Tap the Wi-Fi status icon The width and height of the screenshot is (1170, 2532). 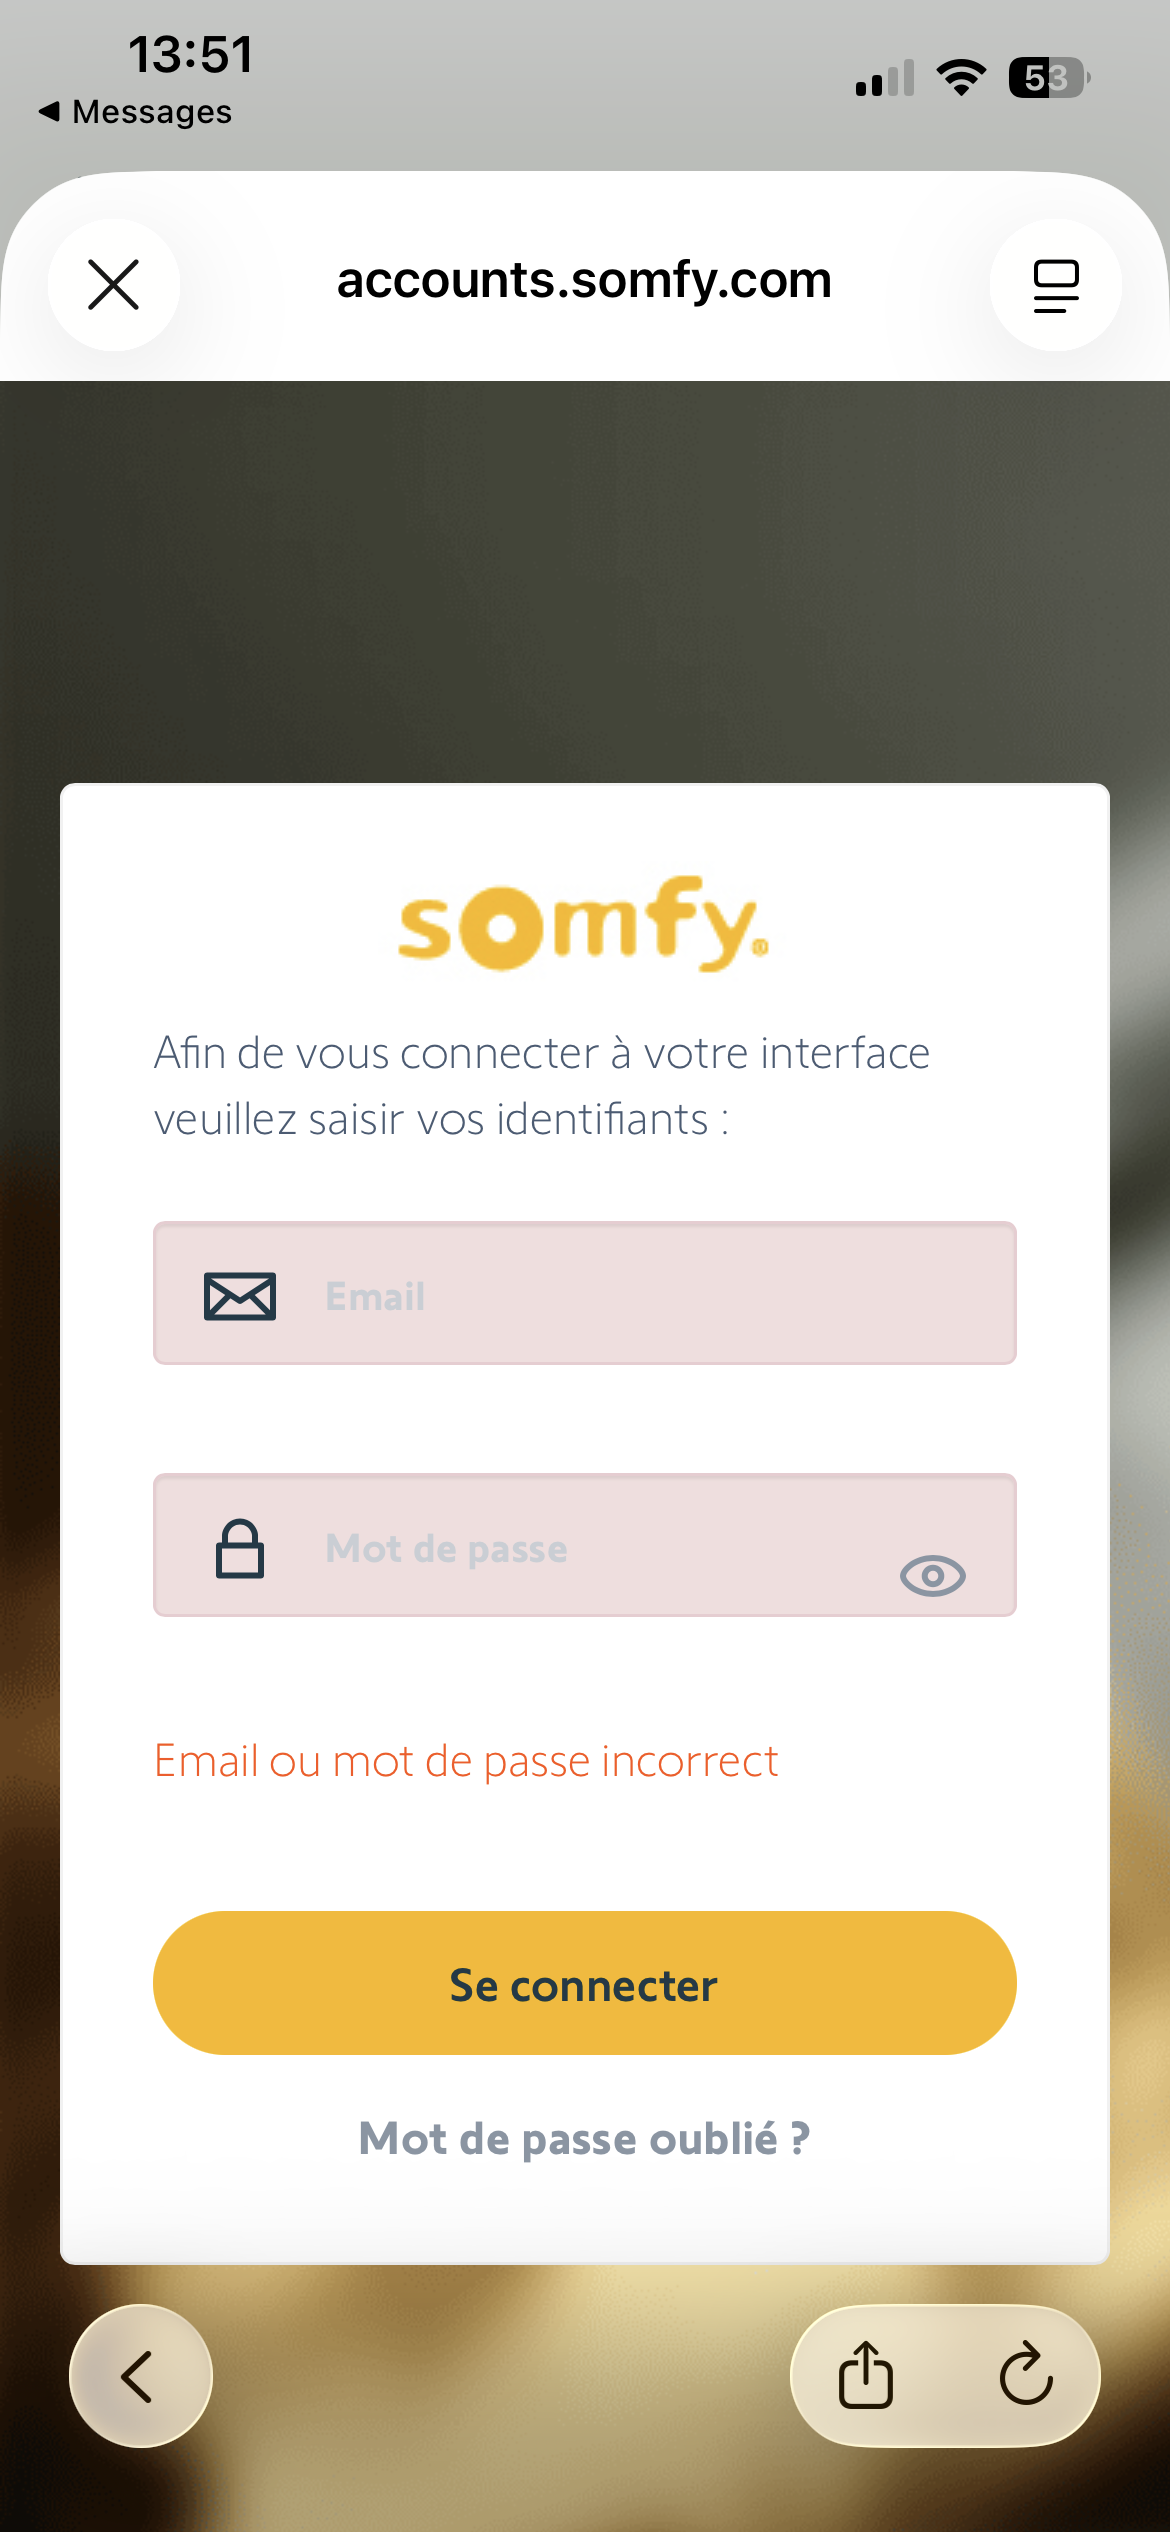tap(961, 78)
